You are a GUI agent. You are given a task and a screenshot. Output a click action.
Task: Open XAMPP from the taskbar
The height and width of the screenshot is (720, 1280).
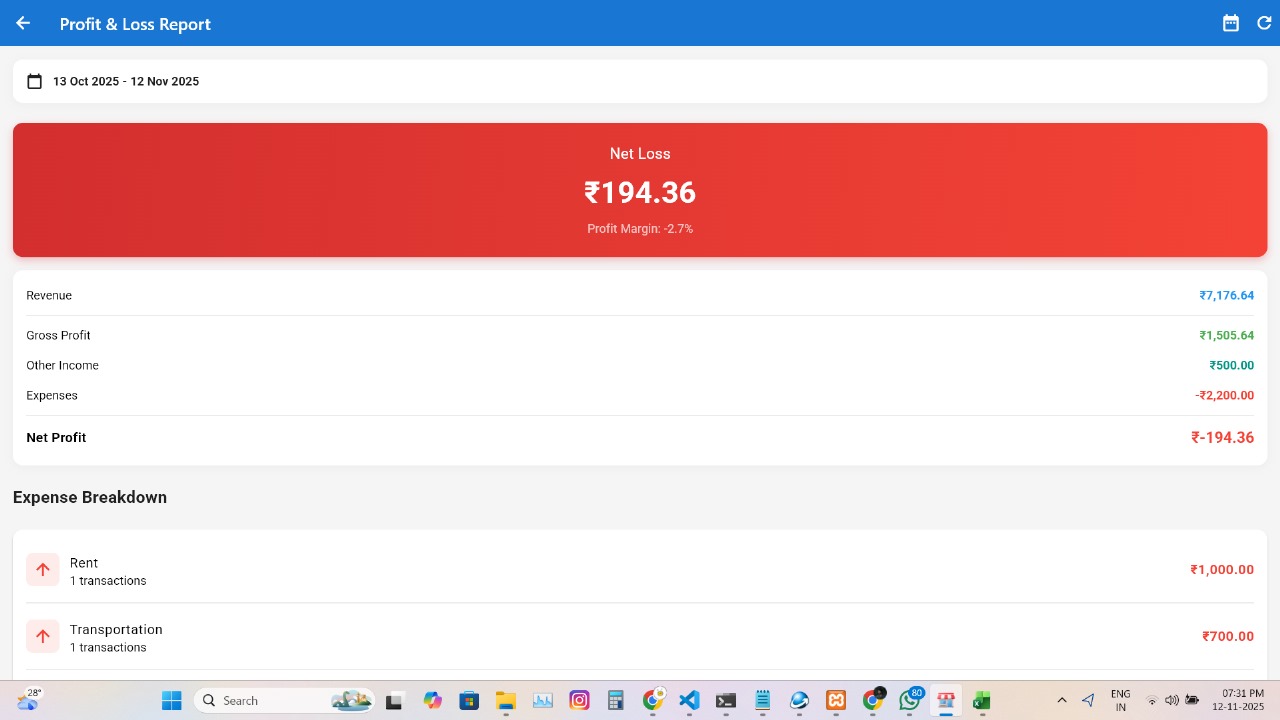836,701
